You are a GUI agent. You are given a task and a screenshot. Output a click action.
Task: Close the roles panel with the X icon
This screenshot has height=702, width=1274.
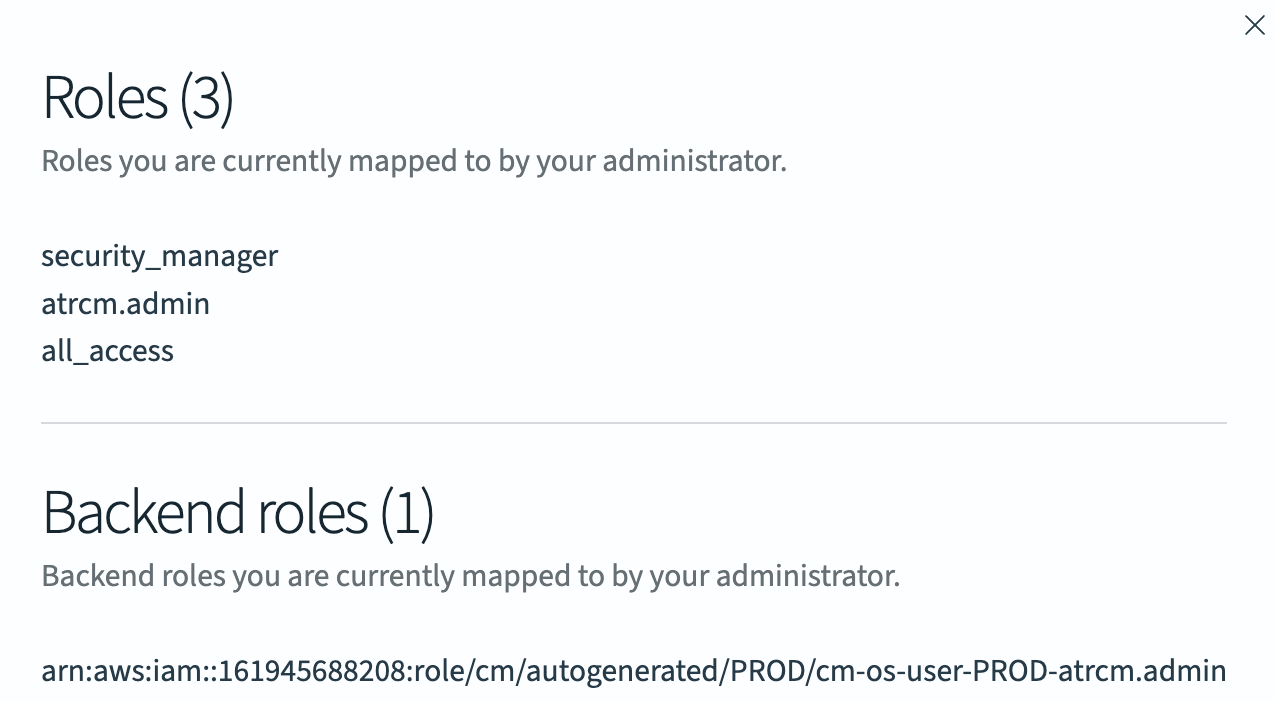click(1254, 26)
